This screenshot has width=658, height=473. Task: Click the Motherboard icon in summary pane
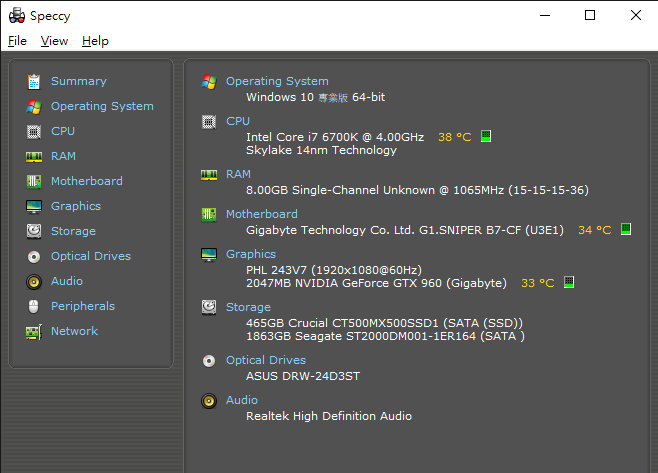[x=209, y=214]
